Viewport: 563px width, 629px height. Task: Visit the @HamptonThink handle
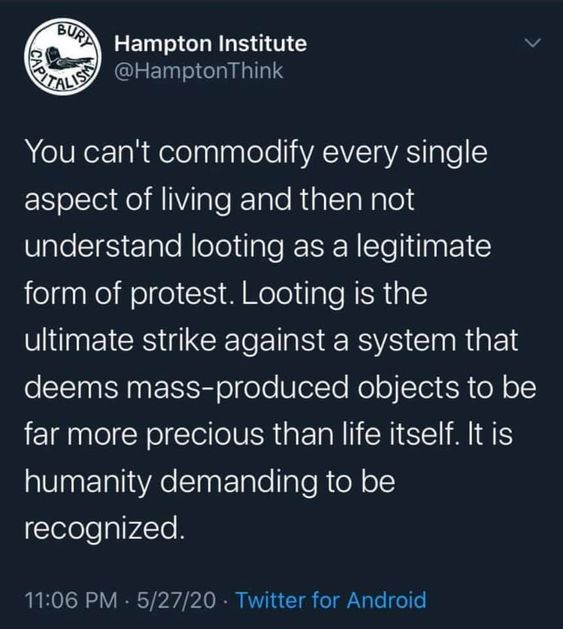[x=199, y=71]
